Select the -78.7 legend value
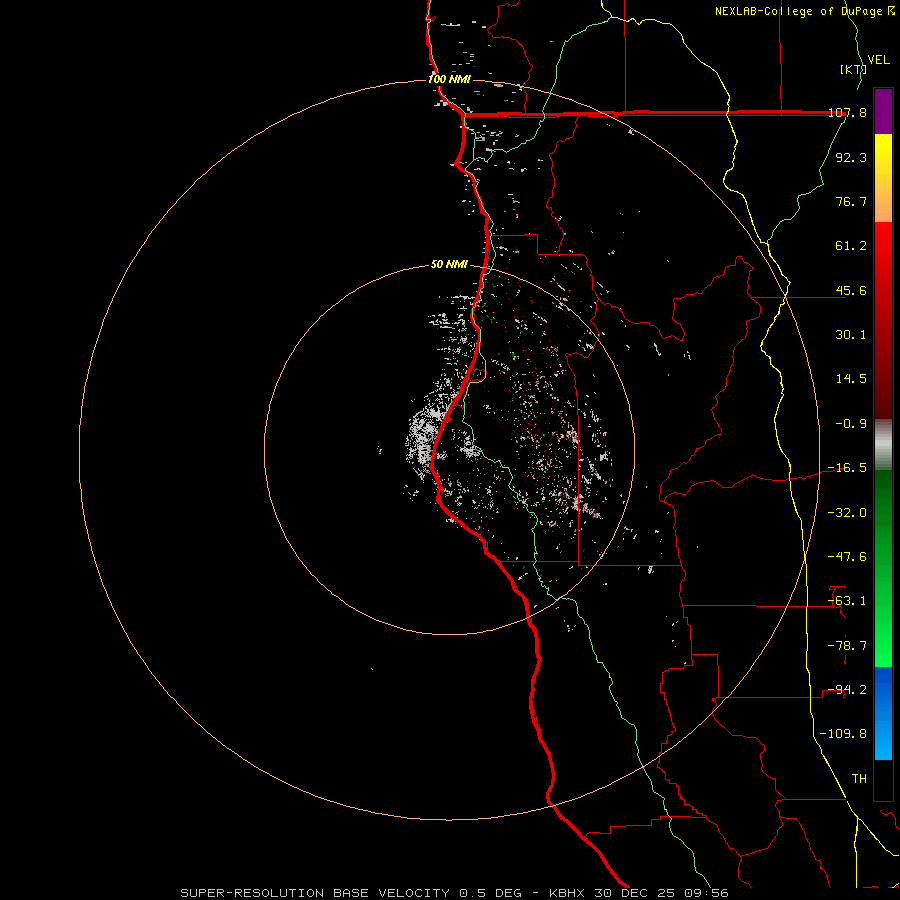Image resolution: width=900 pixels, height=900 pixels. point(847,646)
